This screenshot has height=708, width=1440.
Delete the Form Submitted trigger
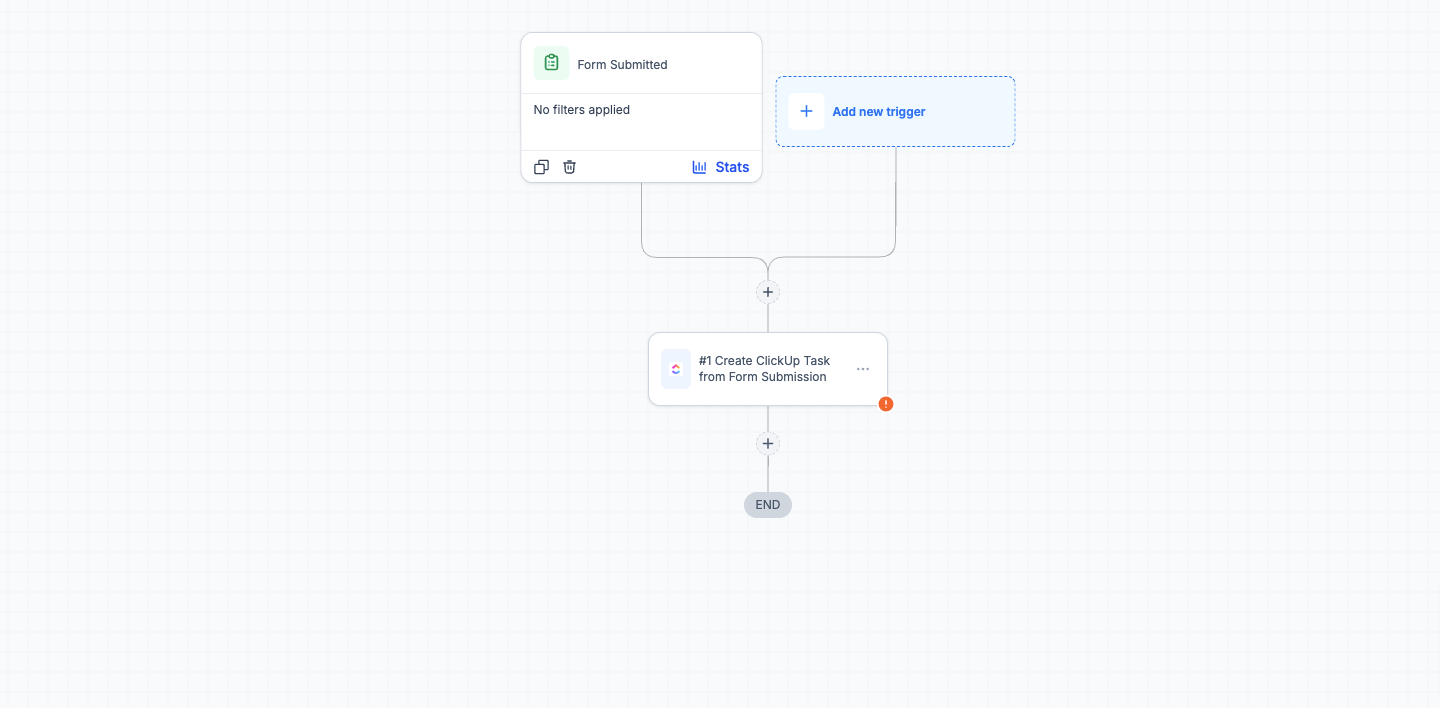pos(569,167)
